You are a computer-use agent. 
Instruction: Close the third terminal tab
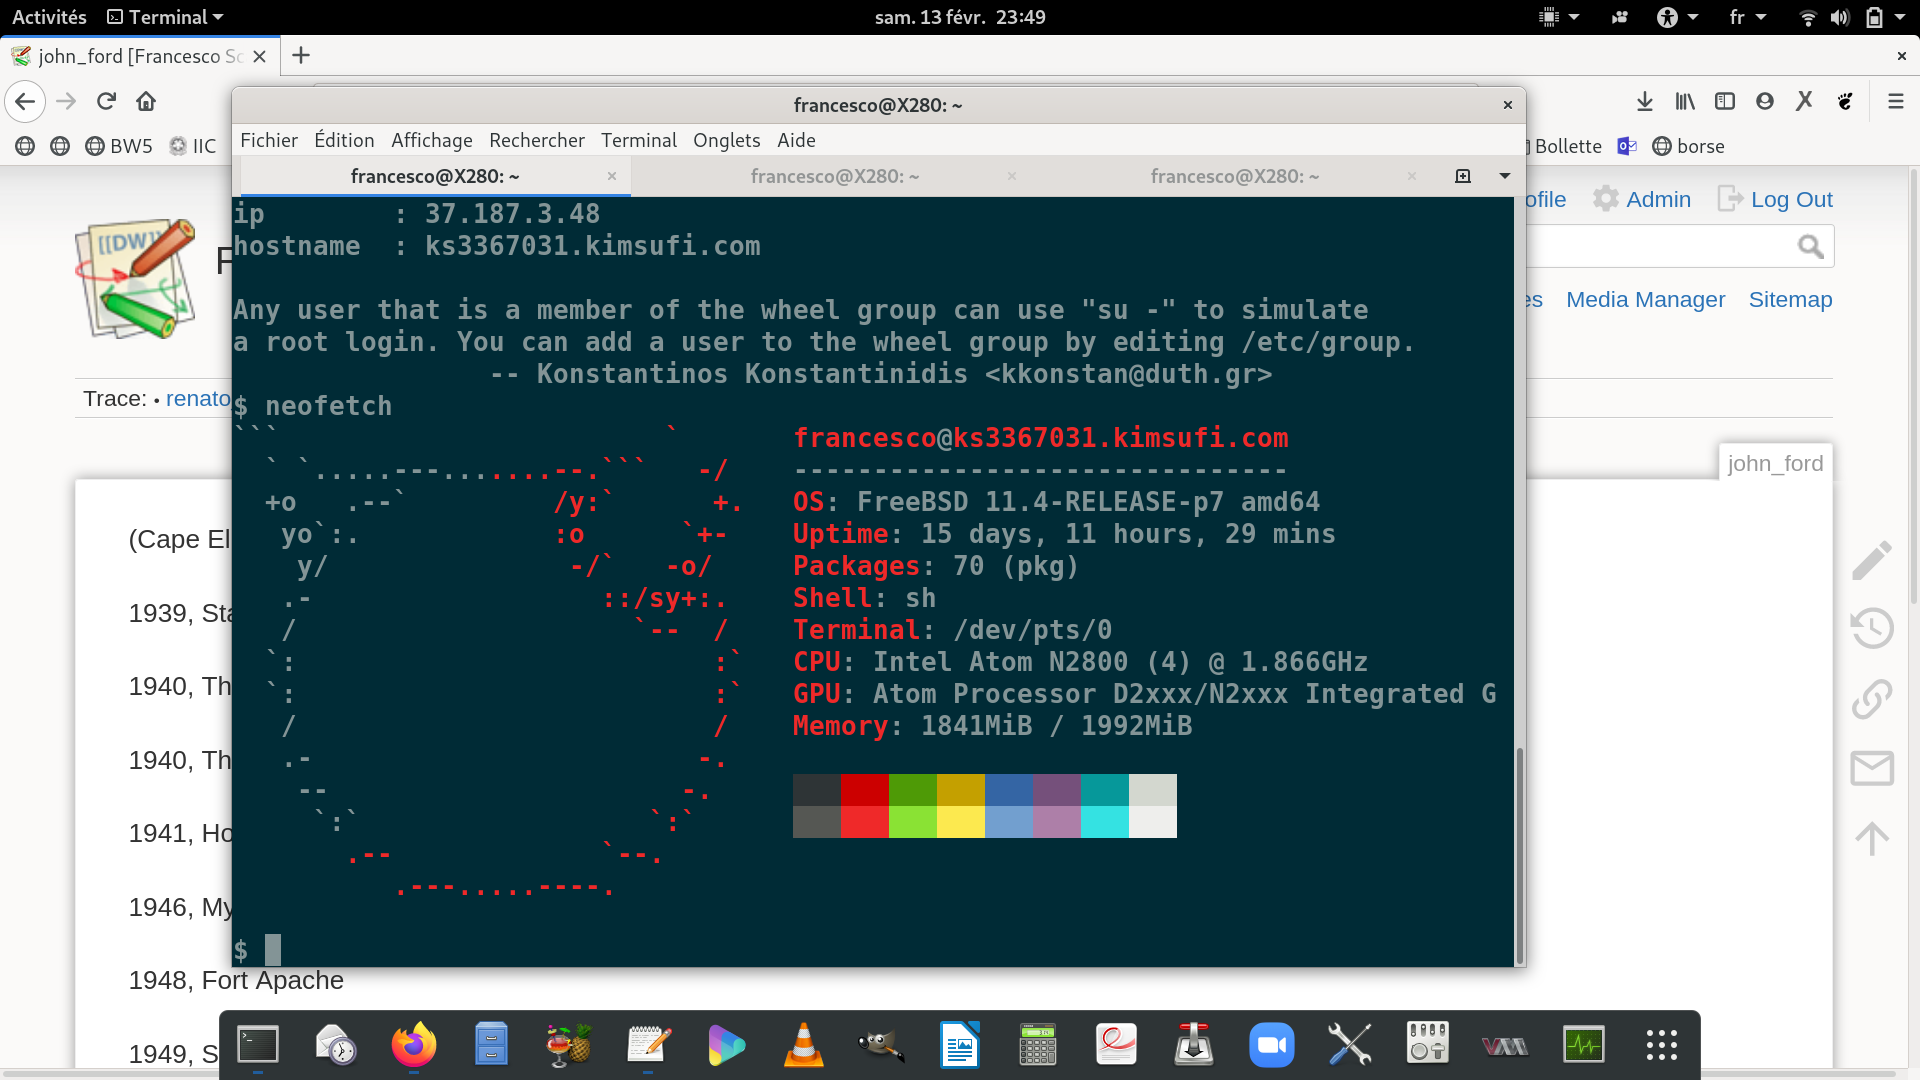coord(1411,176)
